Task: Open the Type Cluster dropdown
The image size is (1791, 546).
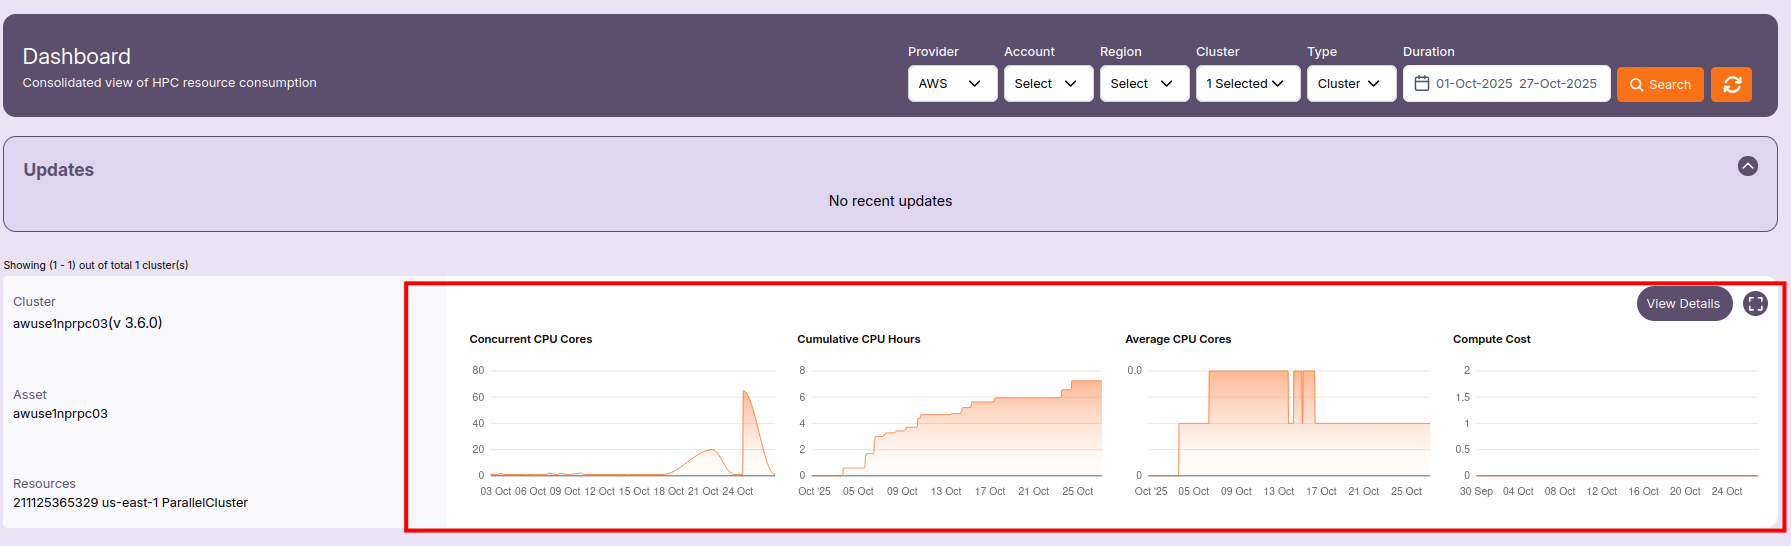Action: (x=1351, y=84)
